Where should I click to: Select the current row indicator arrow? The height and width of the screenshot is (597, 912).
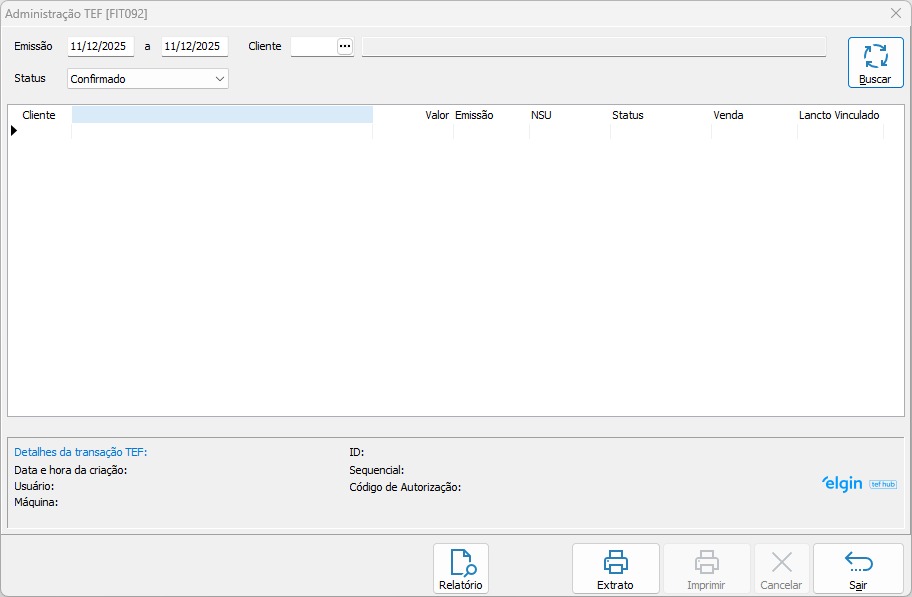pos(14,130)
